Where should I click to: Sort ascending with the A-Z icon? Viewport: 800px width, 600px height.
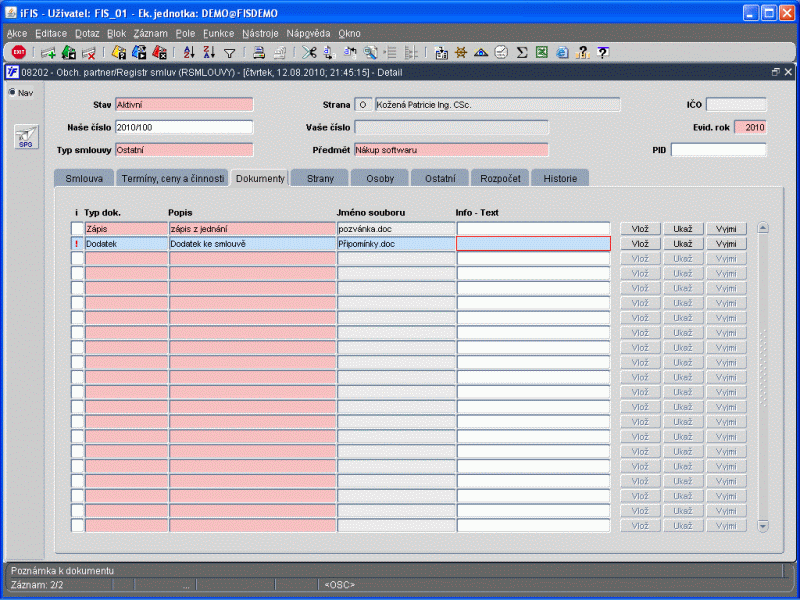(x=189, y=52)
